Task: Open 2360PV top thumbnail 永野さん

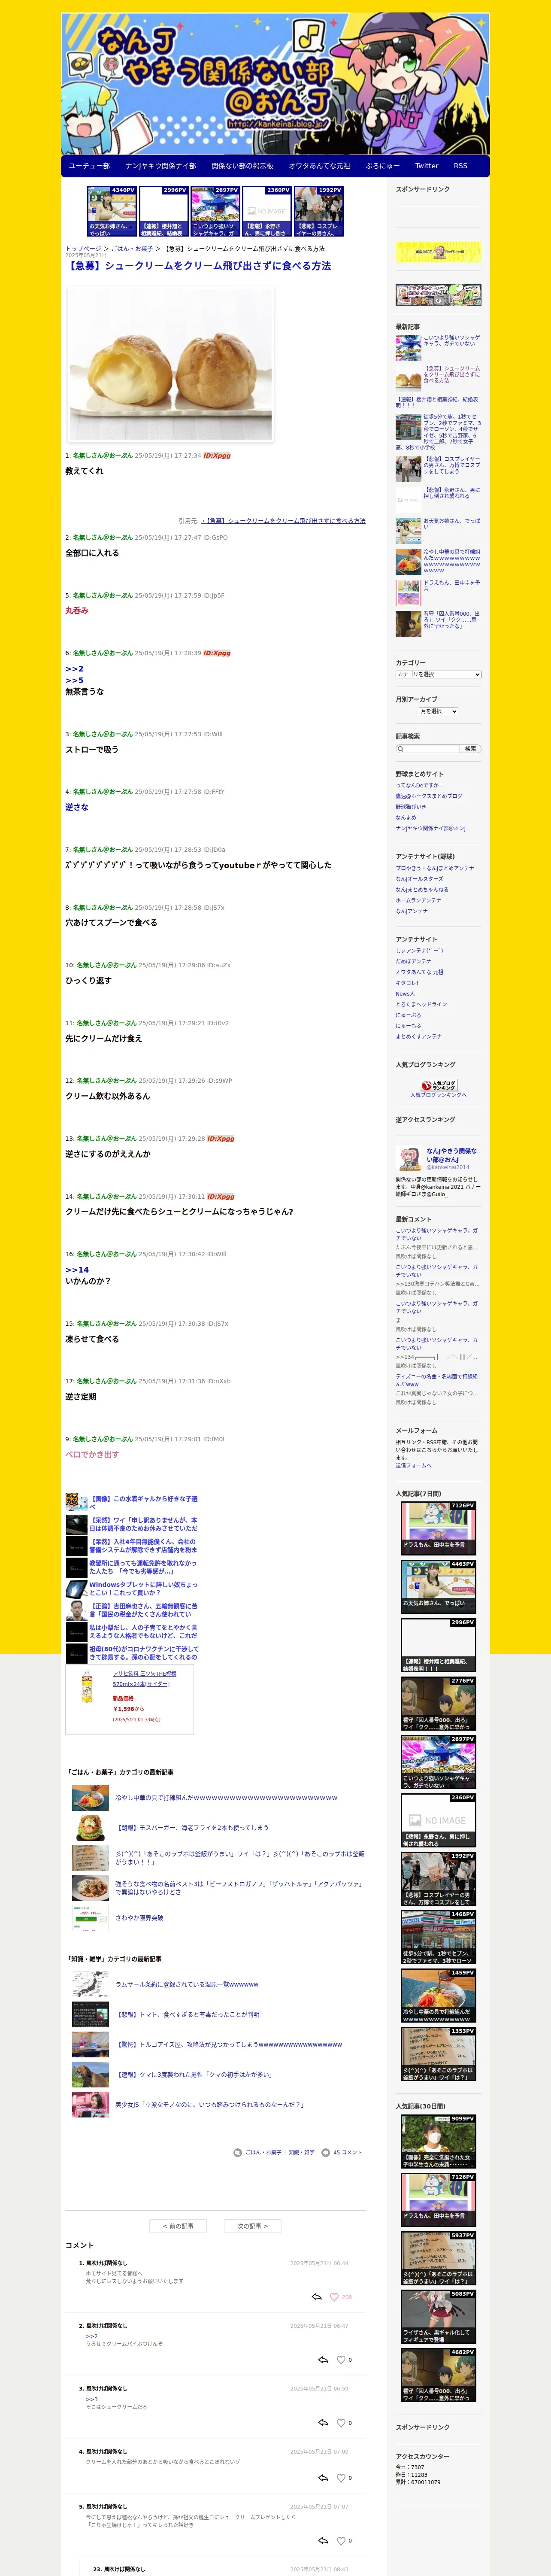Action: 267,211
